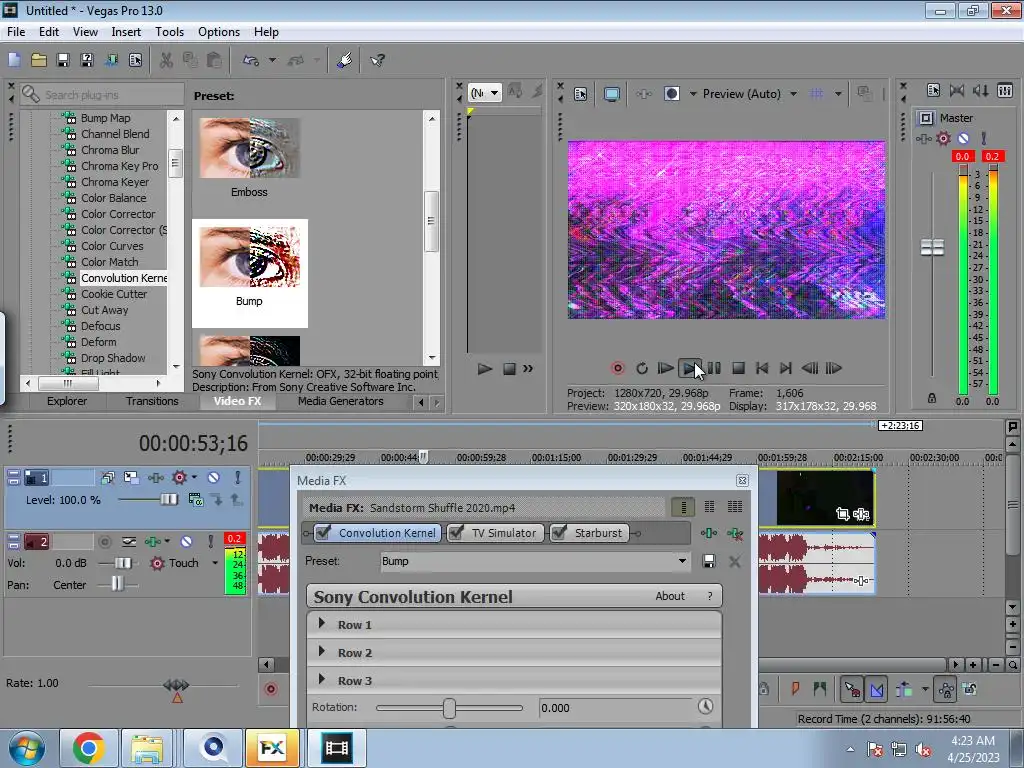Image resolution: width=1024 pixels, height=768 pixels.
Task: Delete preset with X icon in Media FX
Action: (x=735, y=561)
